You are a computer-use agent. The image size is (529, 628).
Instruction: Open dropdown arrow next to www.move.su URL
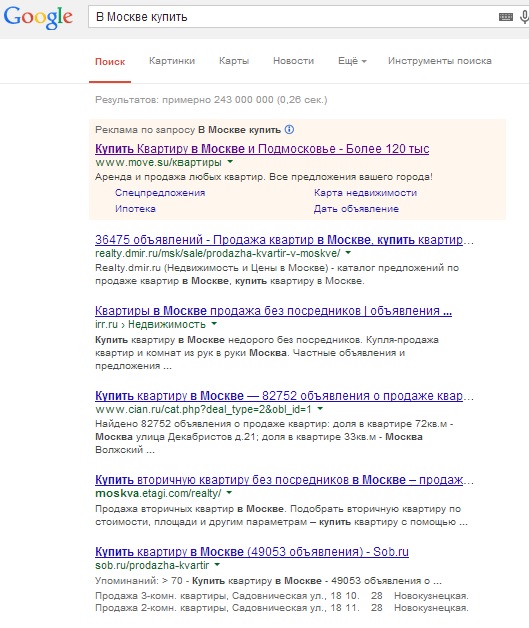230,162
